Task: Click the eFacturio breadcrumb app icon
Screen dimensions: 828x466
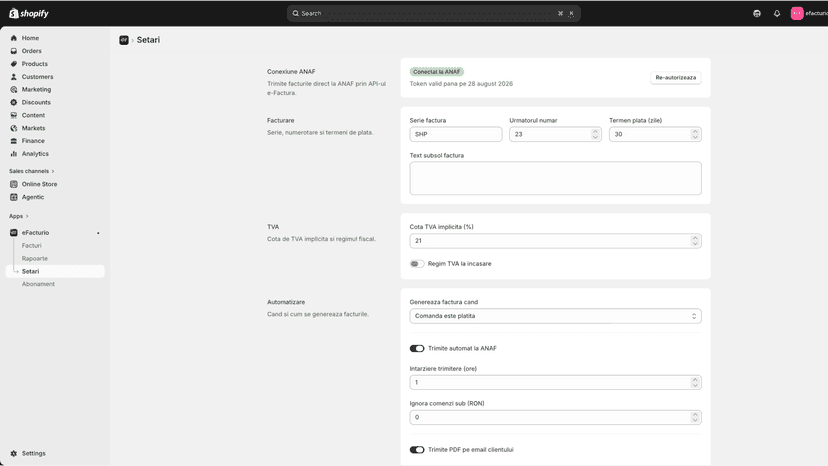Action: click(x=124, y=40)
